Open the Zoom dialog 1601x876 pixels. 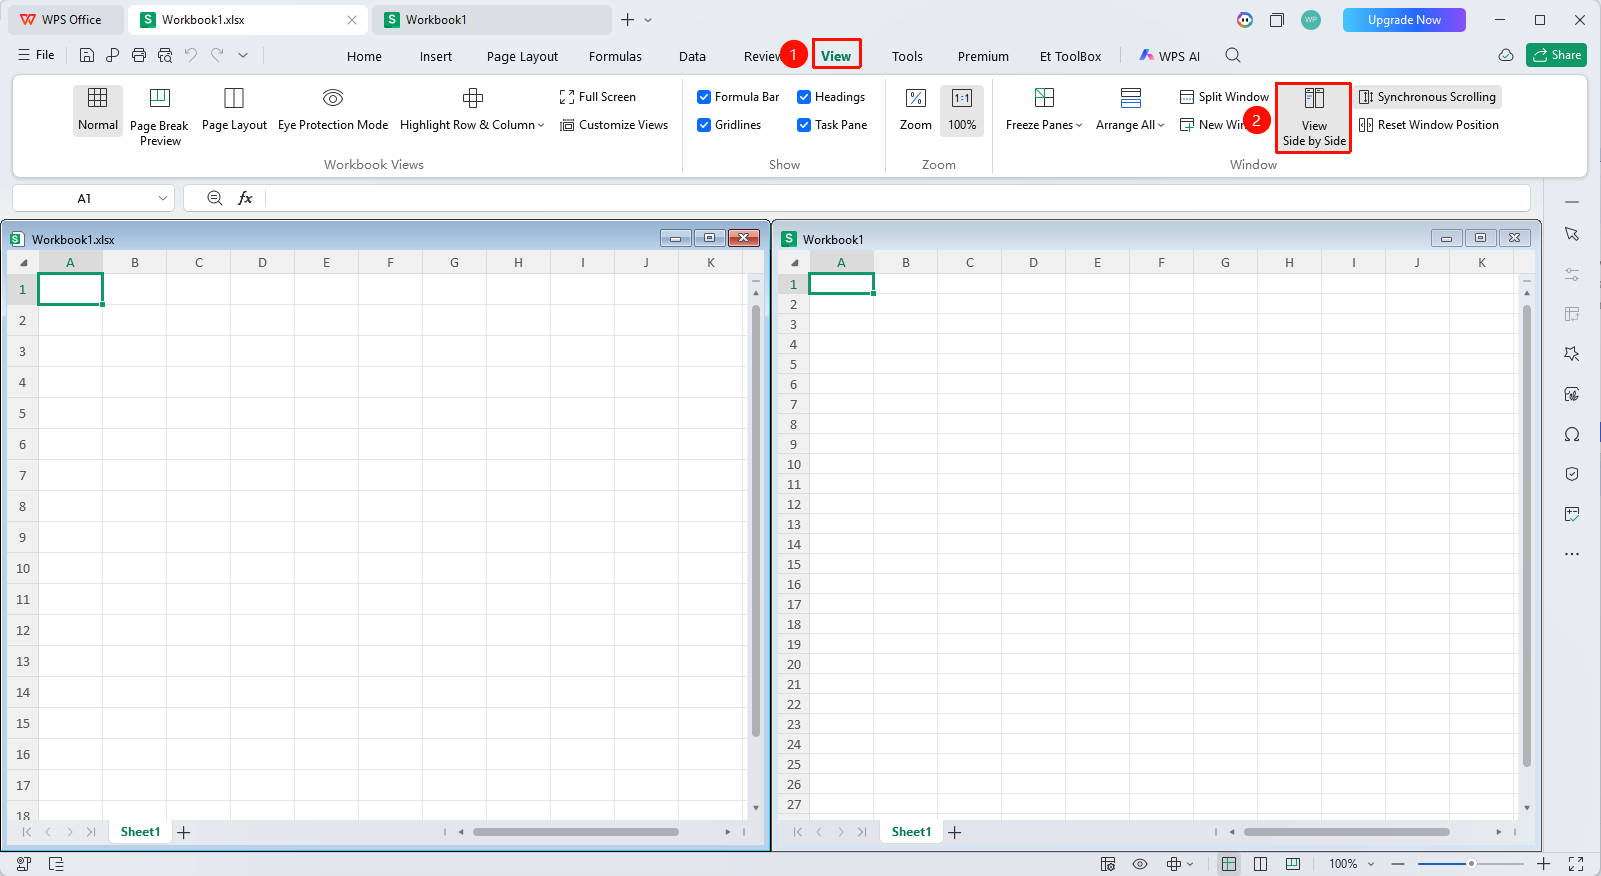tap(916, 110)
